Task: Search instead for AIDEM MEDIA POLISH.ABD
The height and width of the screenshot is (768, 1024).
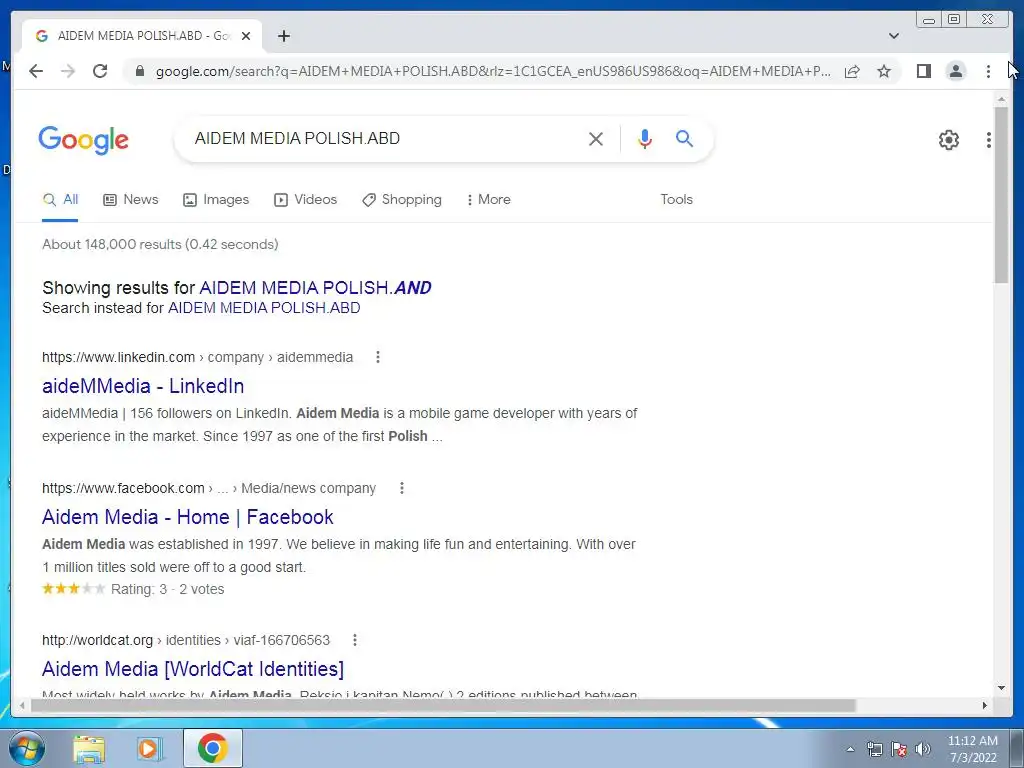Action: click(264, 308)
